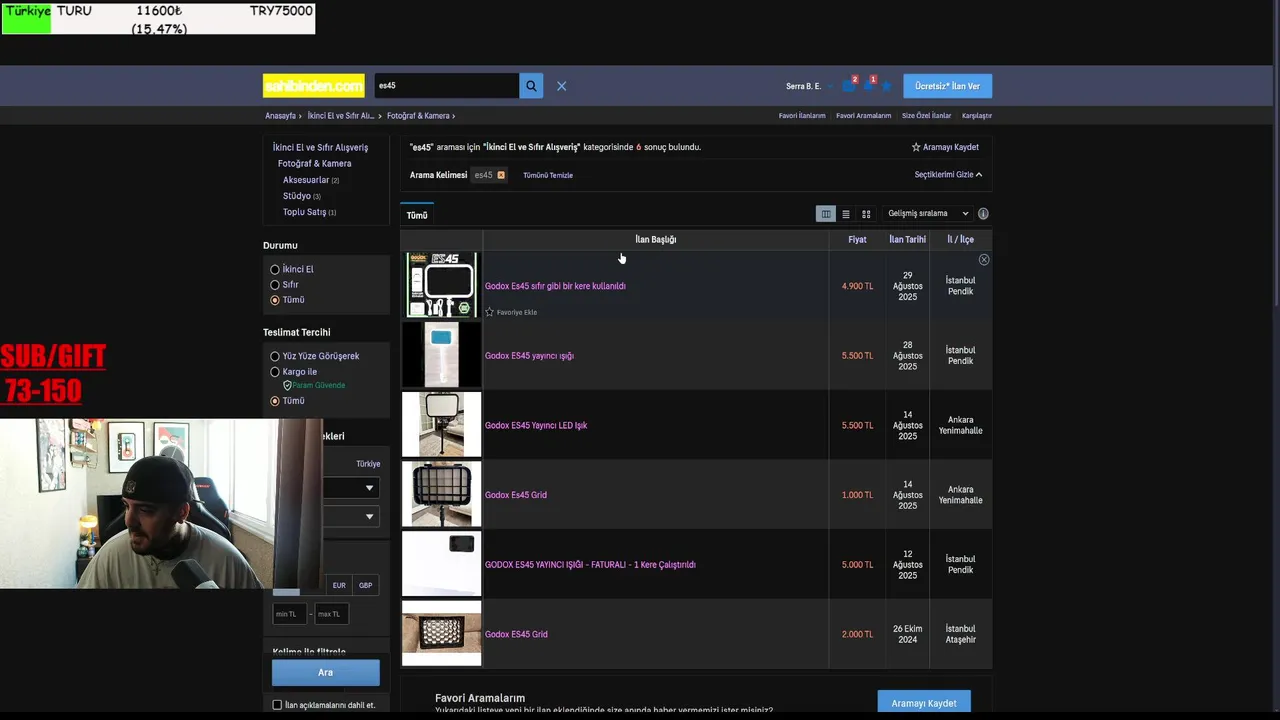Select the Tümü results tab
1280x720 pixels.
point(417,215)
